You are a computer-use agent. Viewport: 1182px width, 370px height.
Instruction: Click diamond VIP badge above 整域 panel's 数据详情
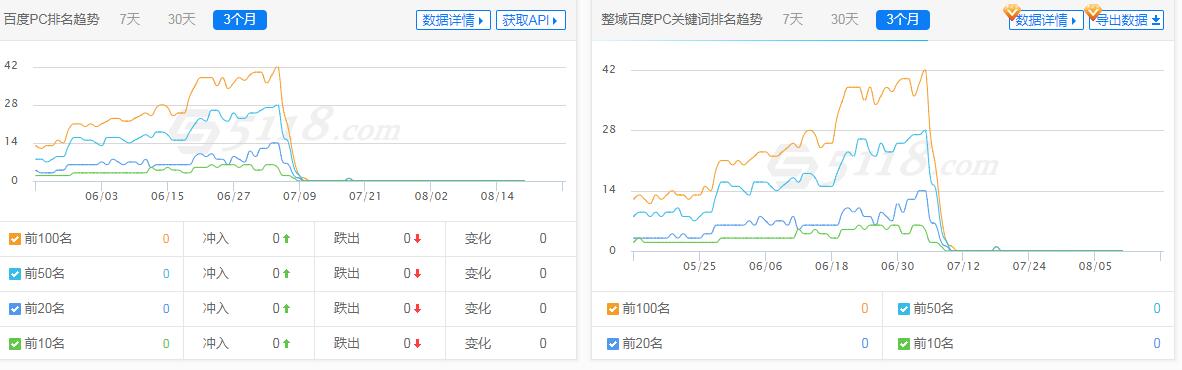(1011, 11)
